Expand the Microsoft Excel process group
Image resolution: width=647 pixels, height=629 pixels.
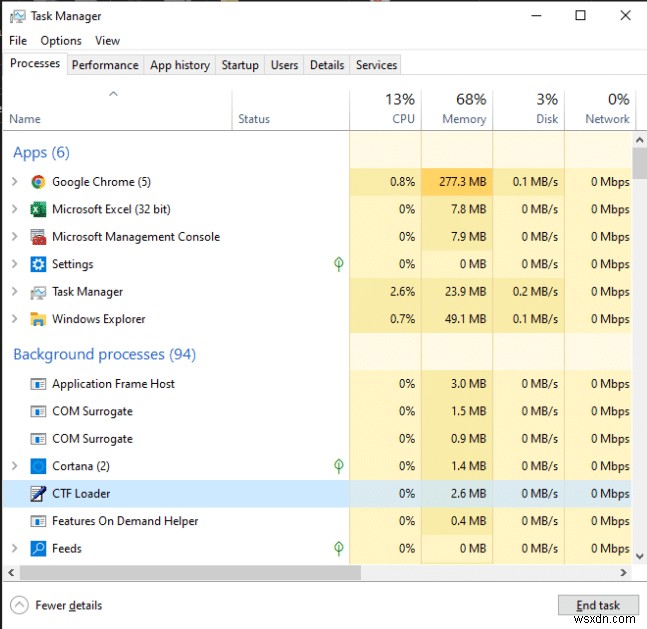tap(14, 209)
